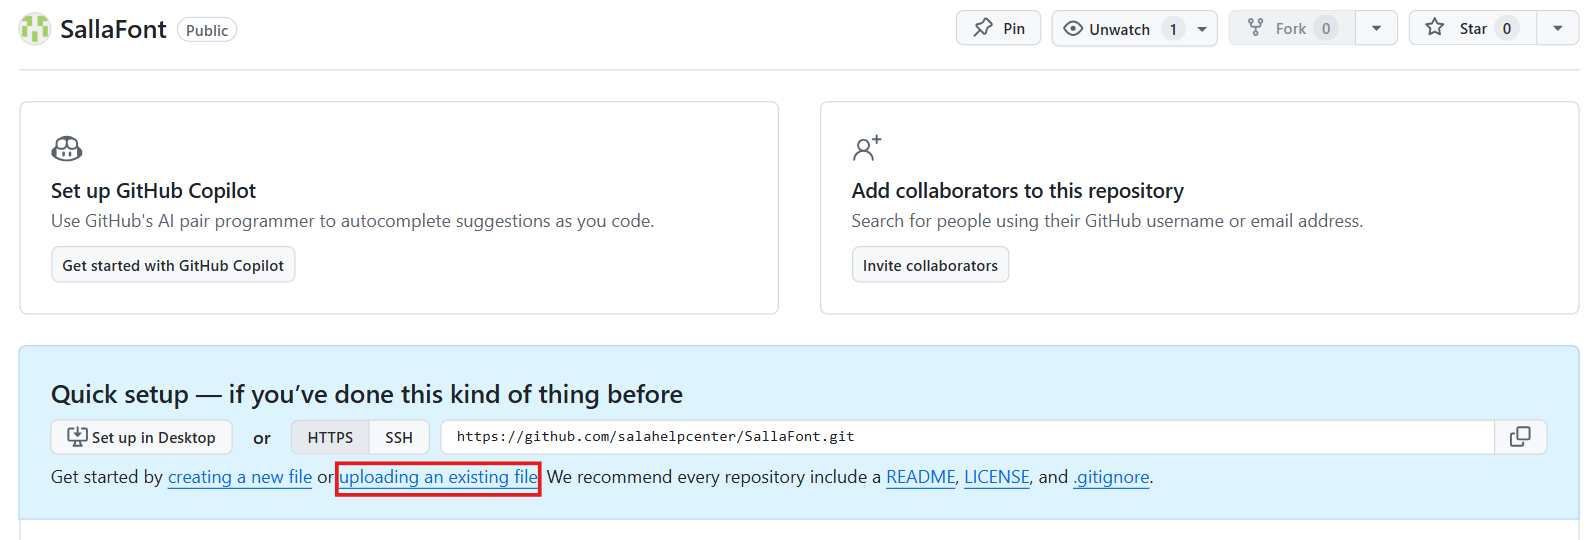The width and height of the screenshot is (1591, 540).
Task: Open the Fork options dropdown arrow
Action: (x=1376, y=29)
